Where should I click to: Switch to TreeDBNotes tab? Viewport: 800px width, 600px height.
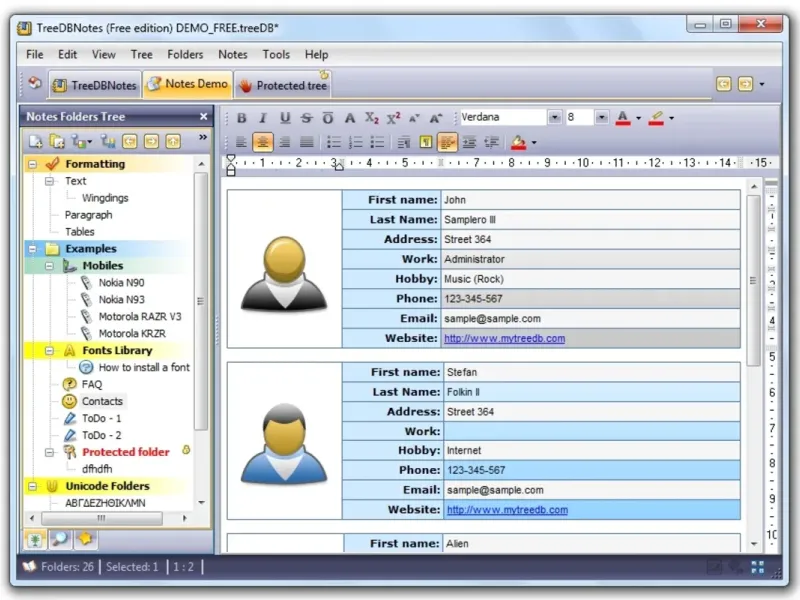click(x=95, y=85)
